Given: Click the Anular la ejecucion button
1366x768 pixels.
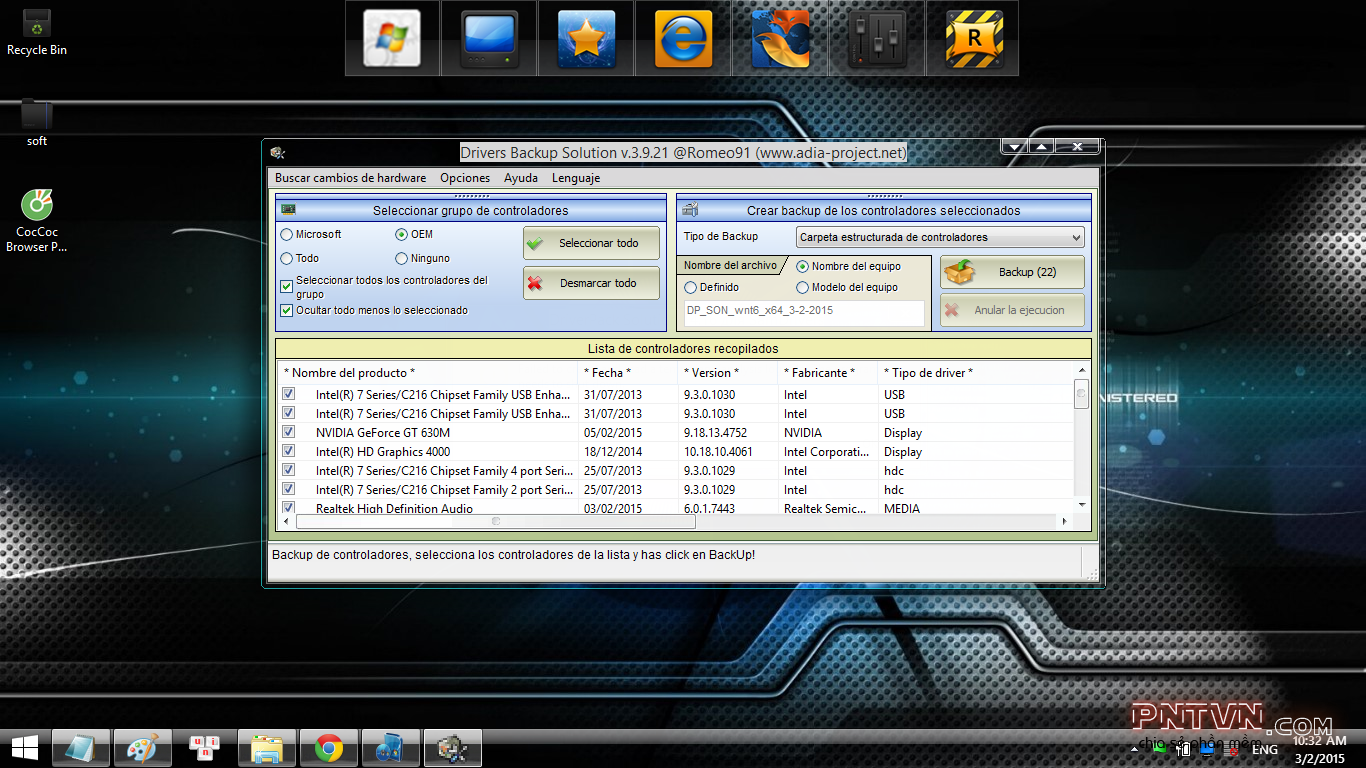Looking at the screenshot, I should 1012,310.
